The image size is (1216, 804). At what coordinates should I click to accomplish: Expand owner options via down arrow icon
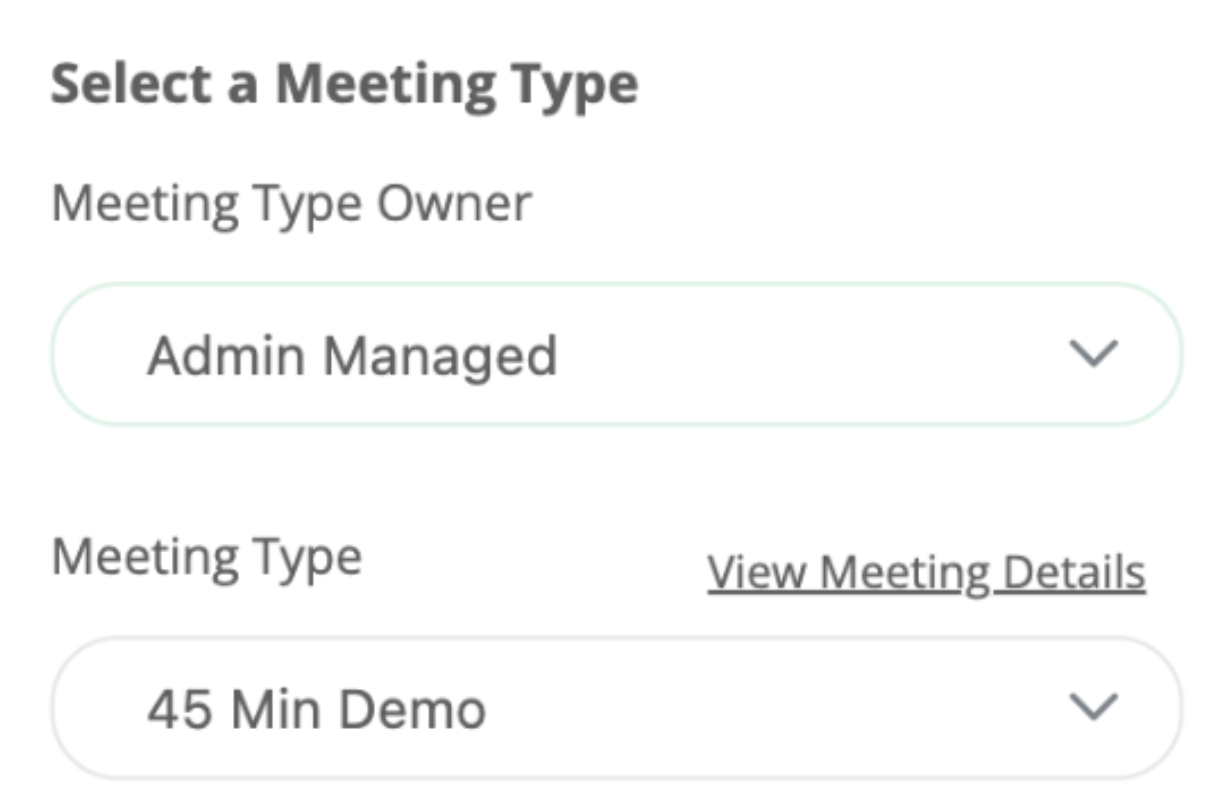tap(1092, 354)
